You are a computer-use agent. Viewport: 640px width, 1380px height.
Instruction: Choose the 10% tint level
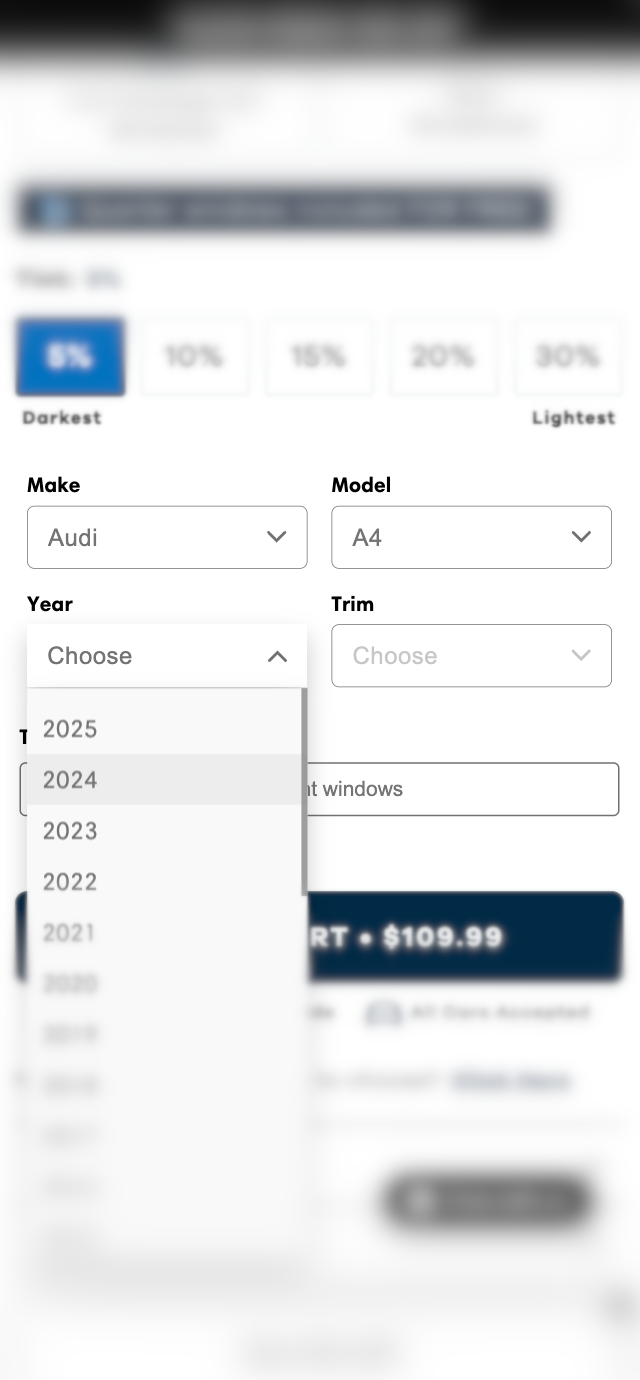[194, 356]
